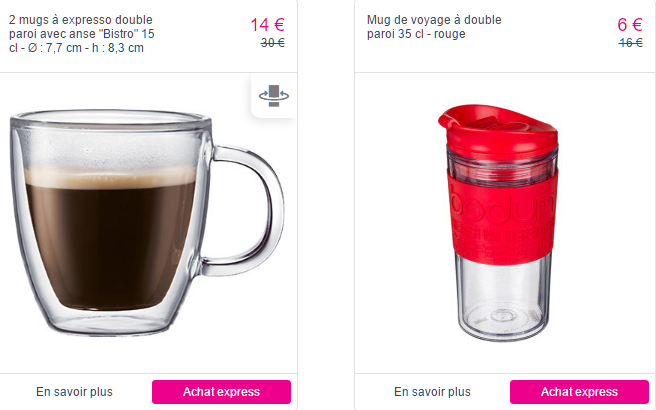Click the red lid of the travel mug
Screen dimensions: 656x410
pos(498,132)
